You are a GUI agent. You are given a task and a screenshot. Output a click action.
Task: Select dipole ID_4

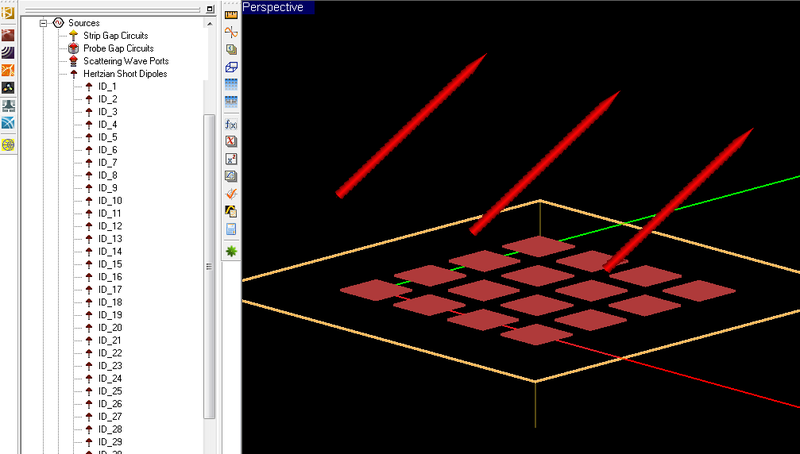[x=108, y=124]
